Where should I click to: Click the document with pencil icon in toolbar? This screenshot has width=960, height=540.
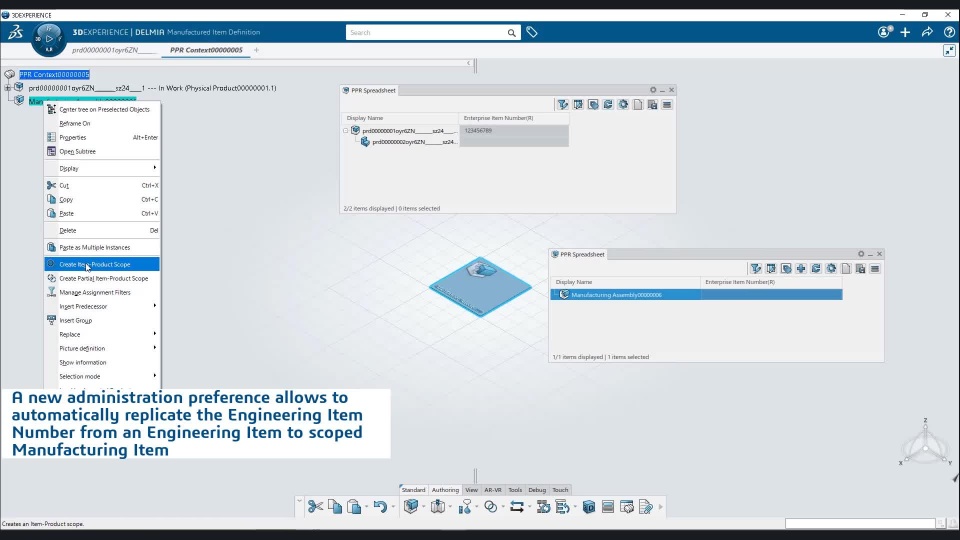tap(645, 506)
